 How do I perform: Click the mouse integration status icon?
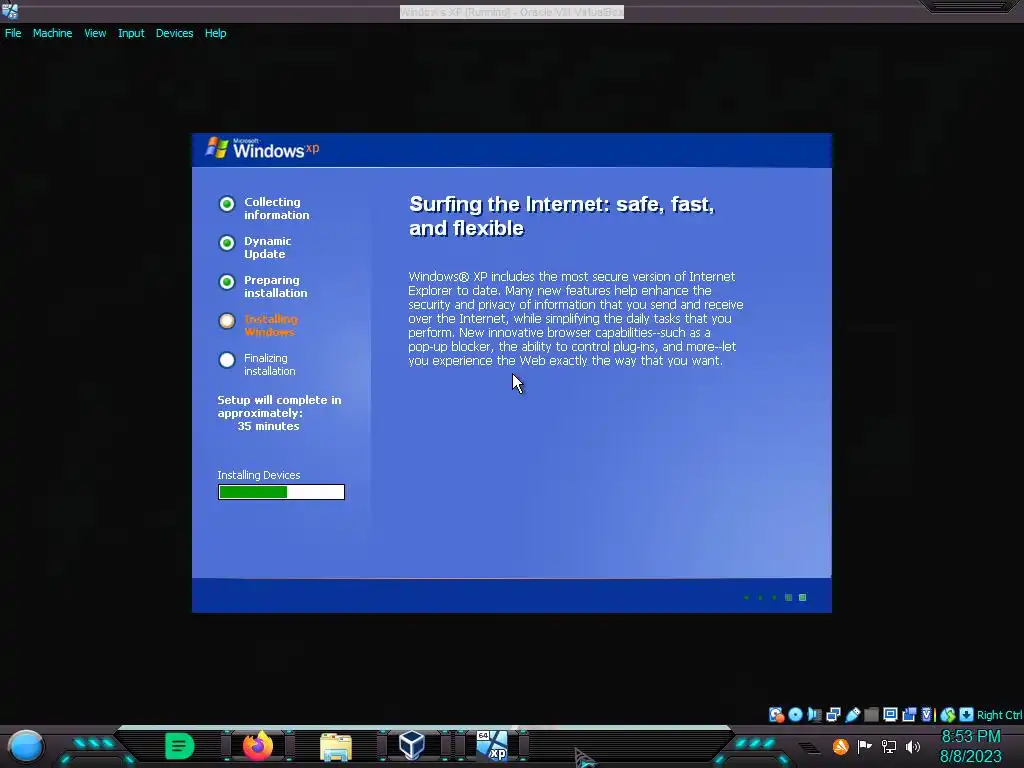[948, 714]
